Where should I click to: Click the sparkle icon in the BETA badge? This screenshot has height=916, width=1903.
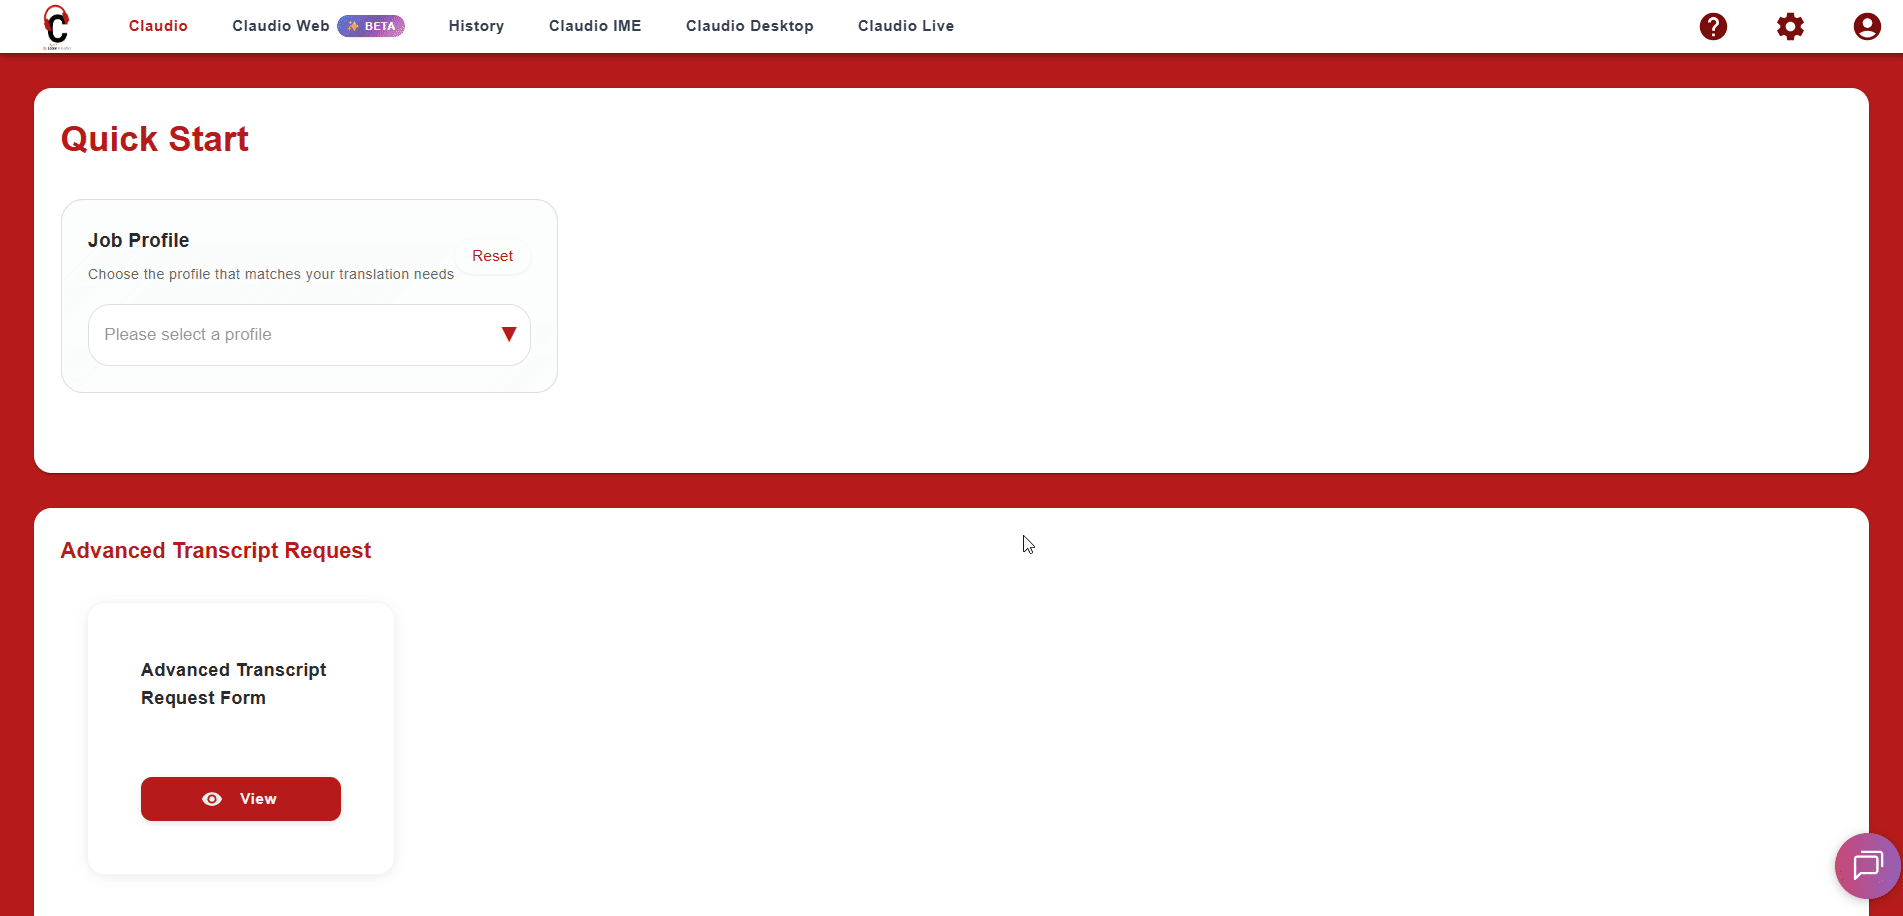coord(352,25)
